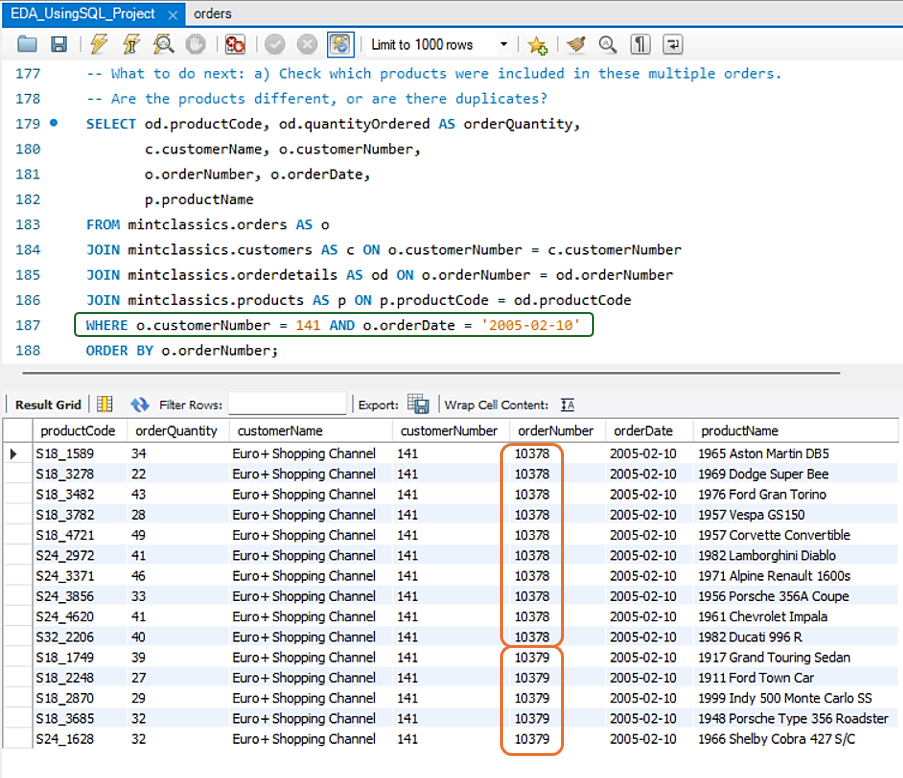Open the Limit to 1000 rows dropdown

point(439,44)
